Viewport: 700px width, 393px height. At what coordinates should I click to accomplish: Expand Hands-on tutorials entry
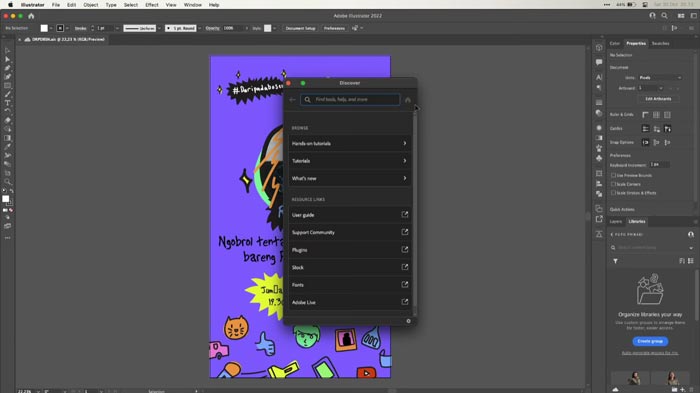coord(349,143)
